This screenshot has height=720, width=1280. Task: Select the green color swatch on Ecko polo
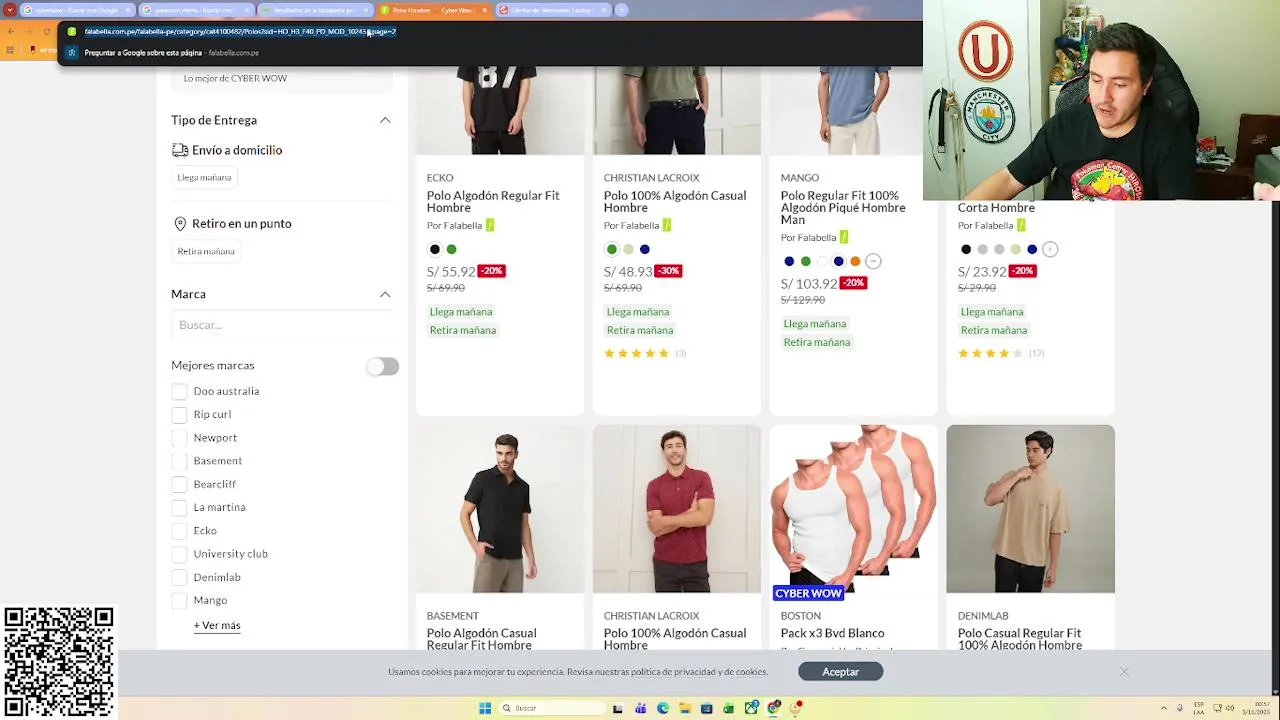click(x=451, y=249)
